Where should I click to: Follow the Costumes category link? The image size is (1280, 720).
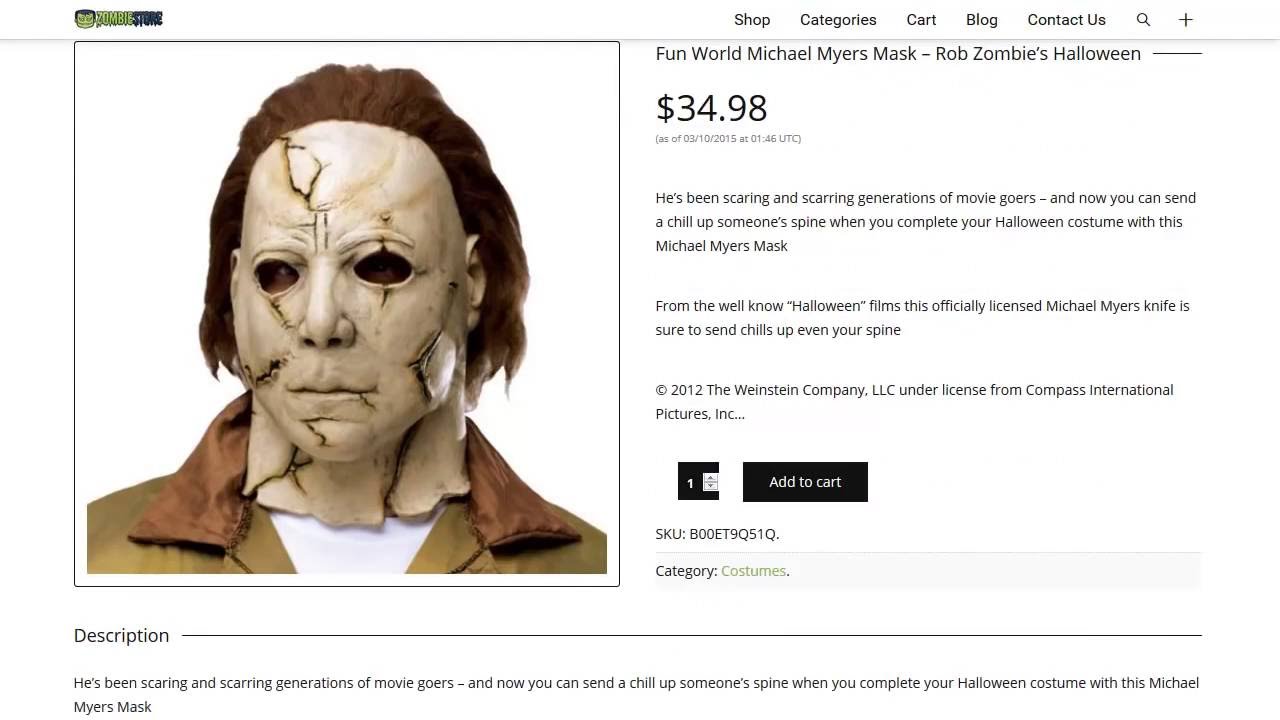tap(753, 571)
